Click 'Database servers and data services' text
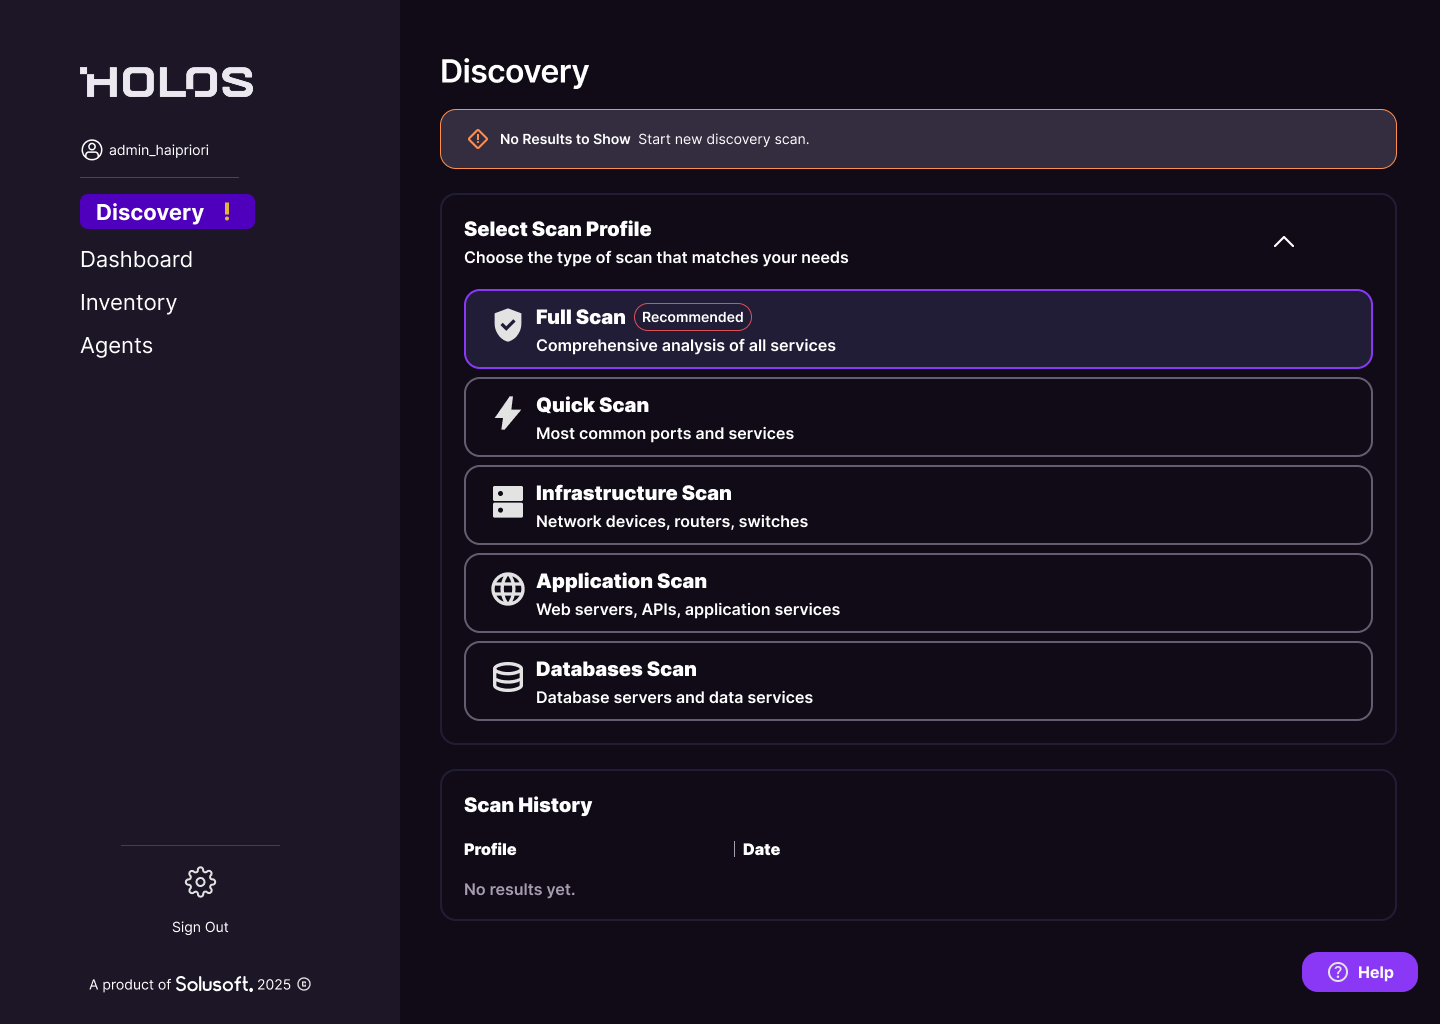Screen dimensions: 1440x1024 pyautogui.click(x=674, y=697)
